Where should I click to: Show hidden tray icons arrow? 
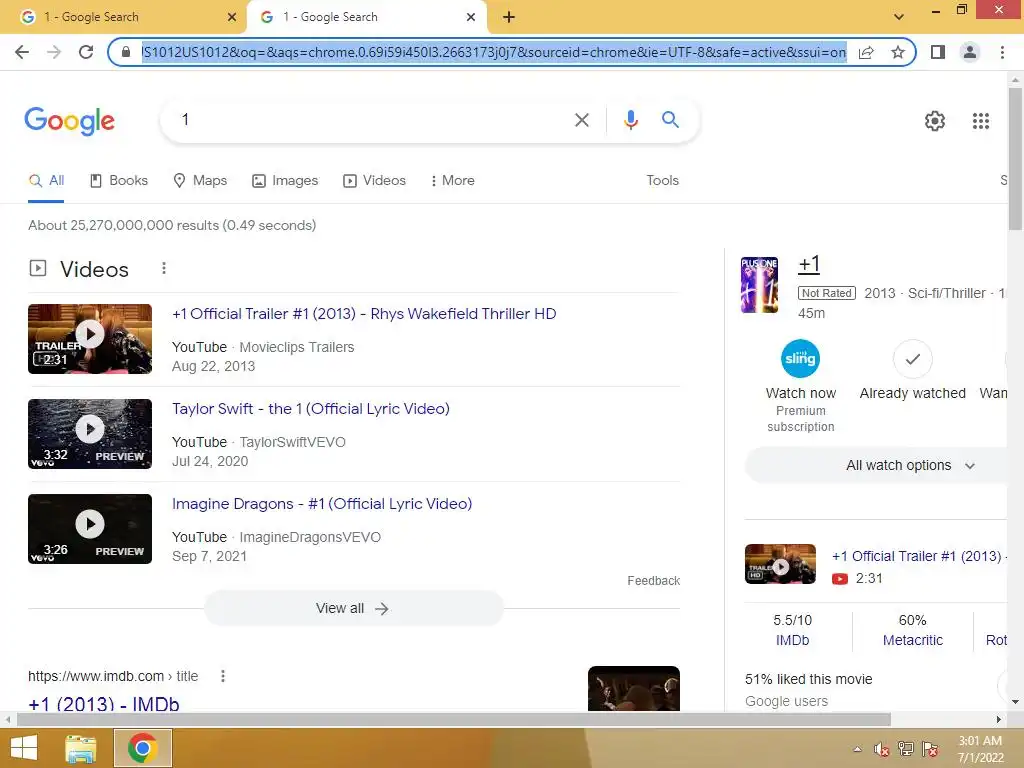(x=857, y=749)
